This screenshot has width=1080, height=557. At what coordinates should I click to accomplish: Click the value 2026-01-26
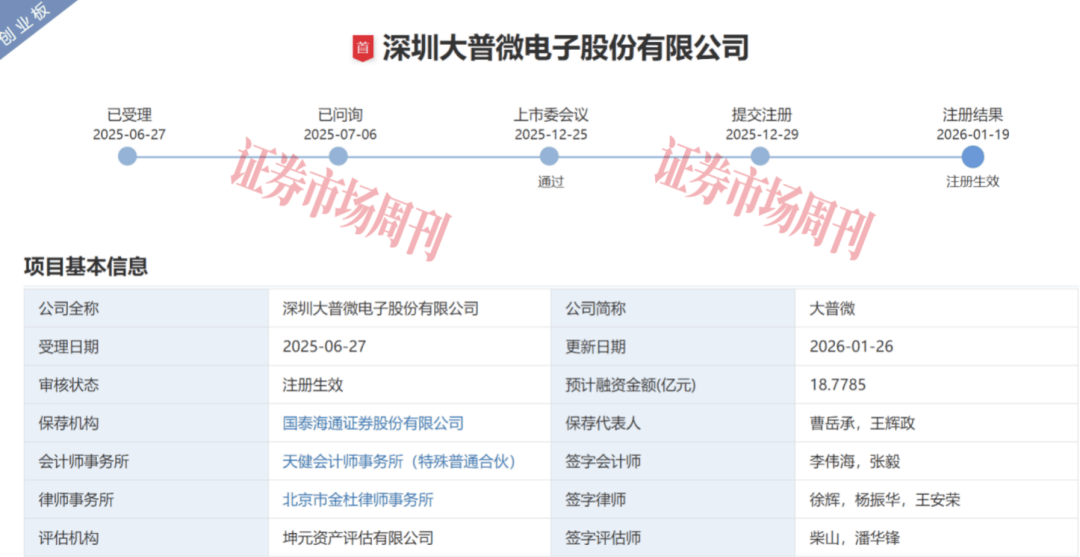pos(851,346)
